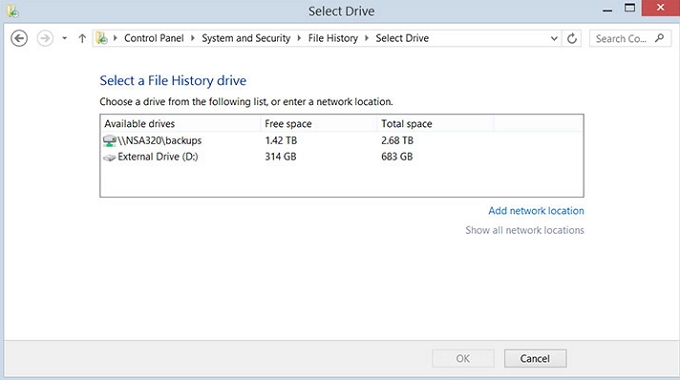Click the File History breadcrumb

(x=333, y=38)
